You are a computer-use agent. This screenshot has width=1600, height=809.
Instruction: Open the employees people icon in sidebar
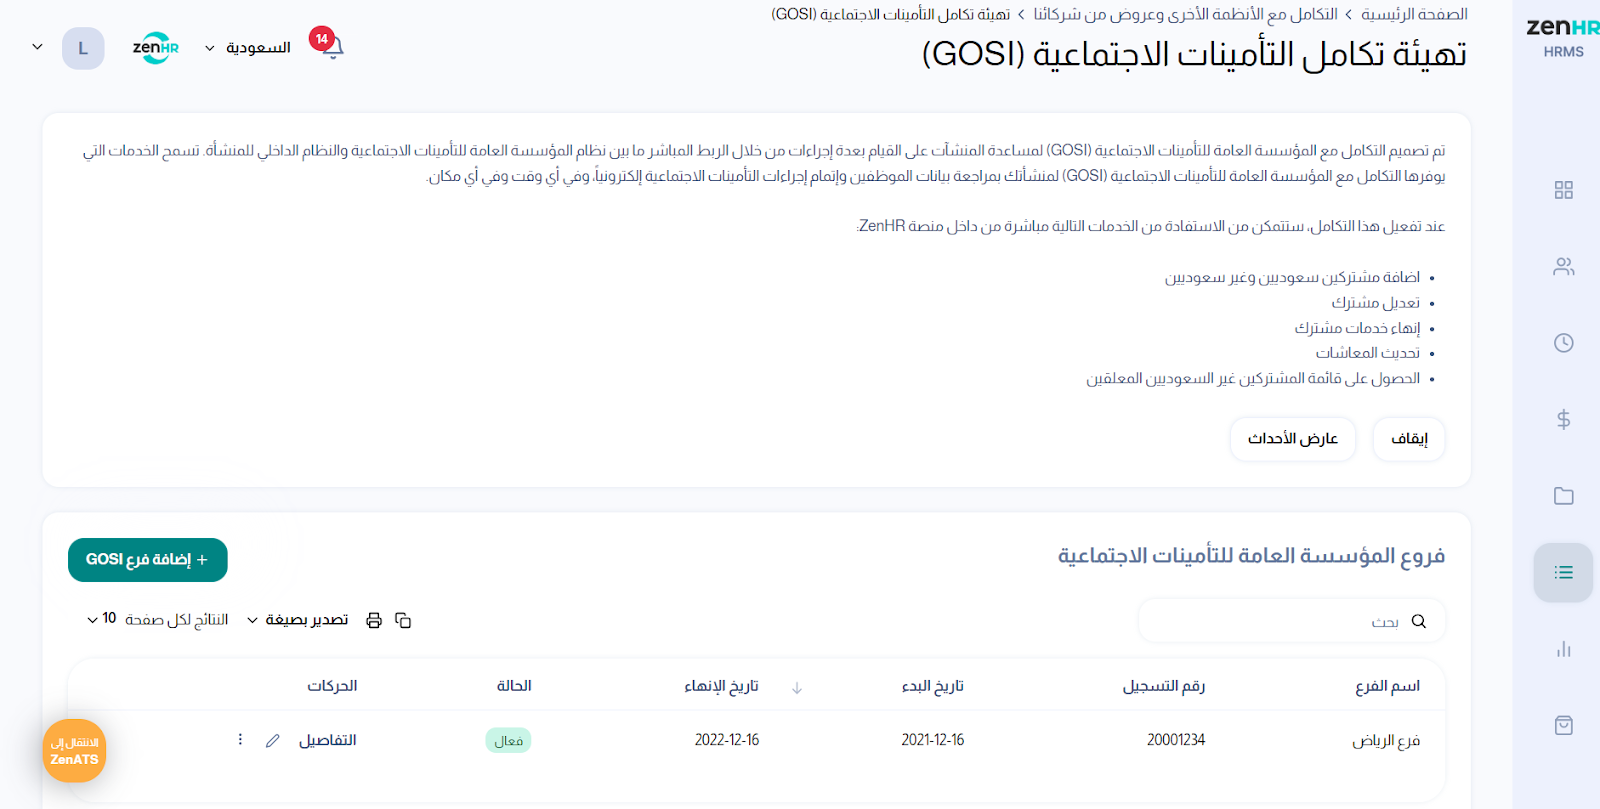point(1563,266)
